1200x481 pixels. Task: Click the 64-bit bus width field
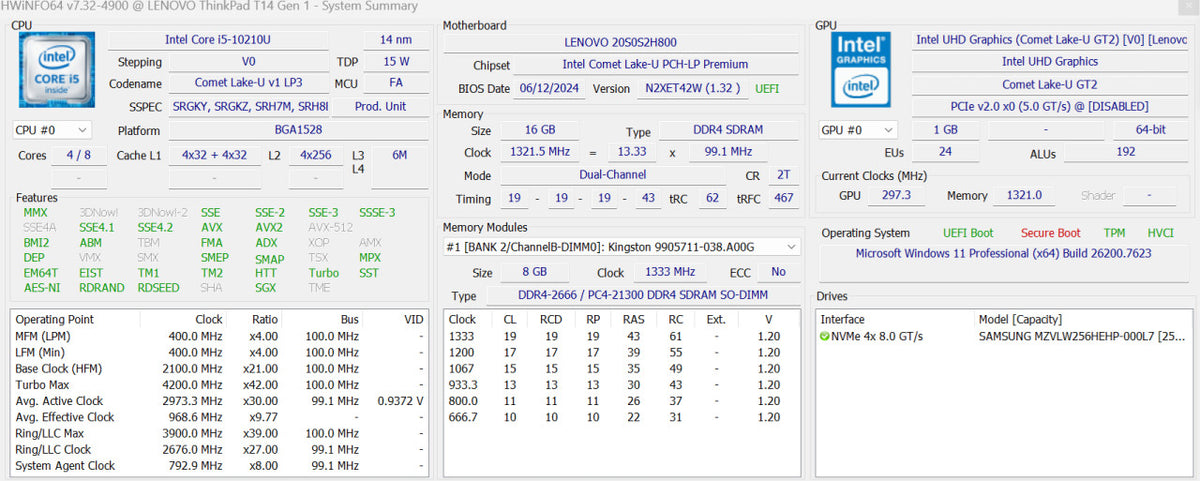coord(1149,130)
